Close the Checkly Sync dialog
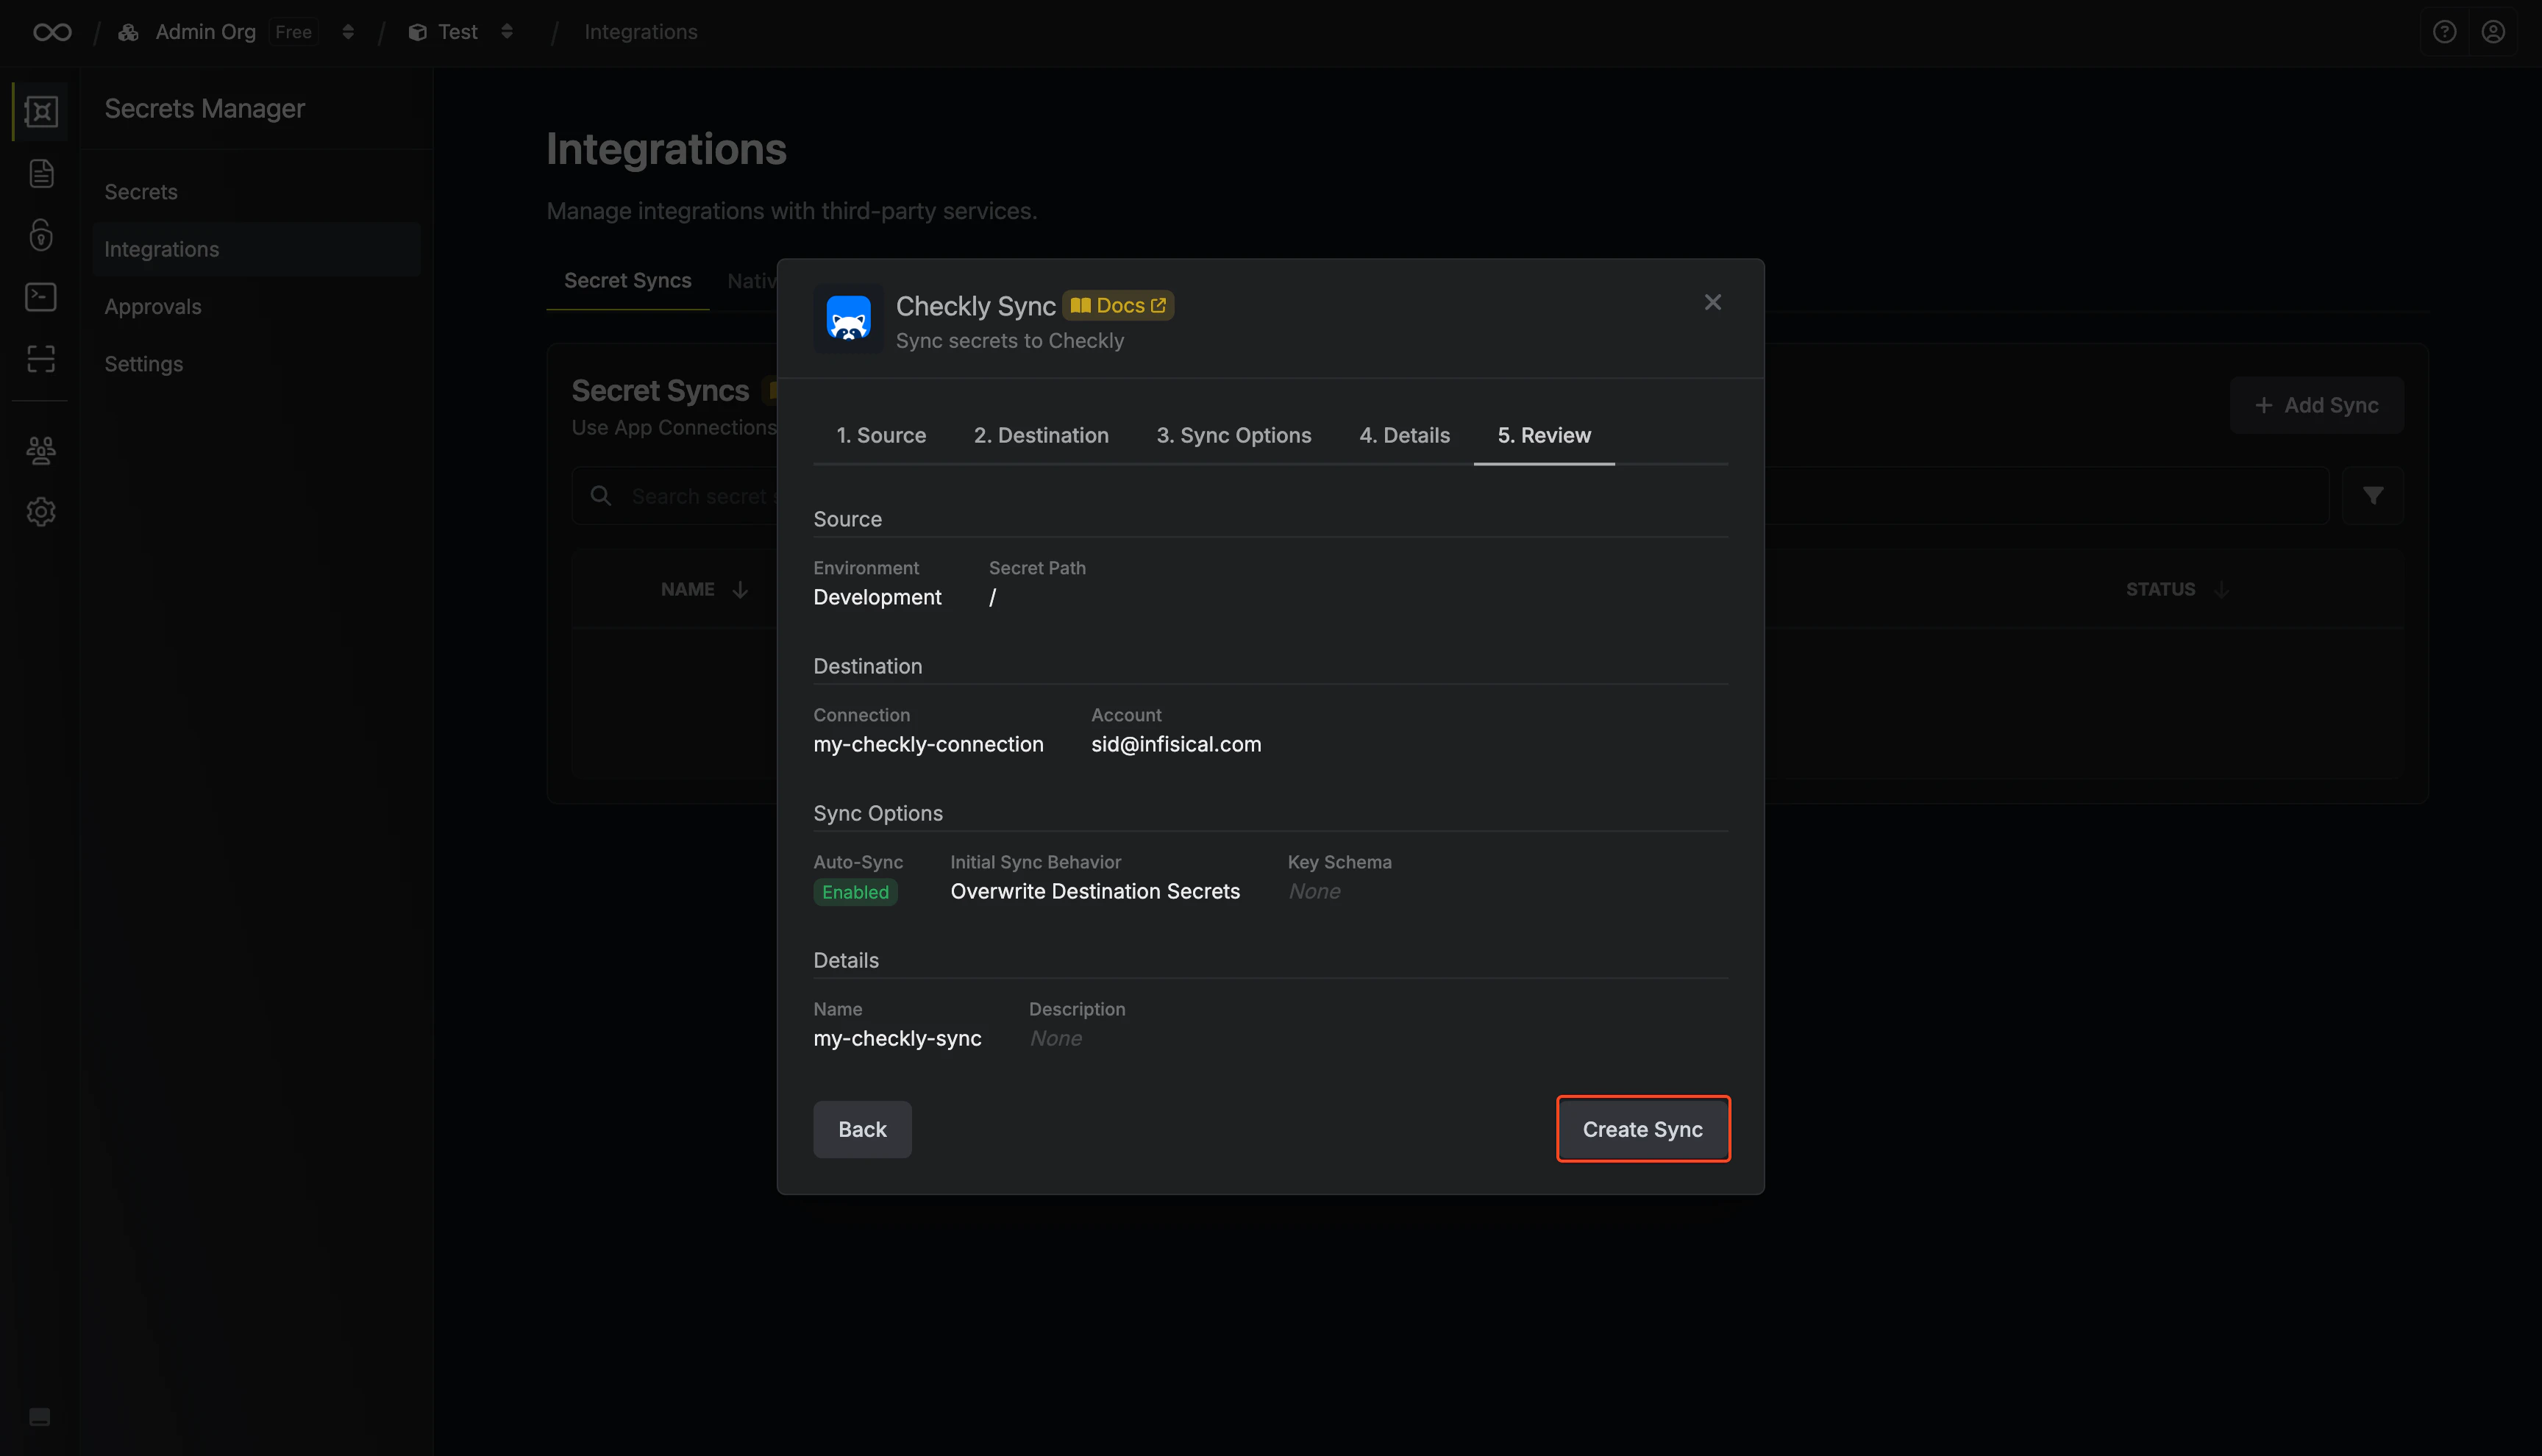 point(1713,302)
